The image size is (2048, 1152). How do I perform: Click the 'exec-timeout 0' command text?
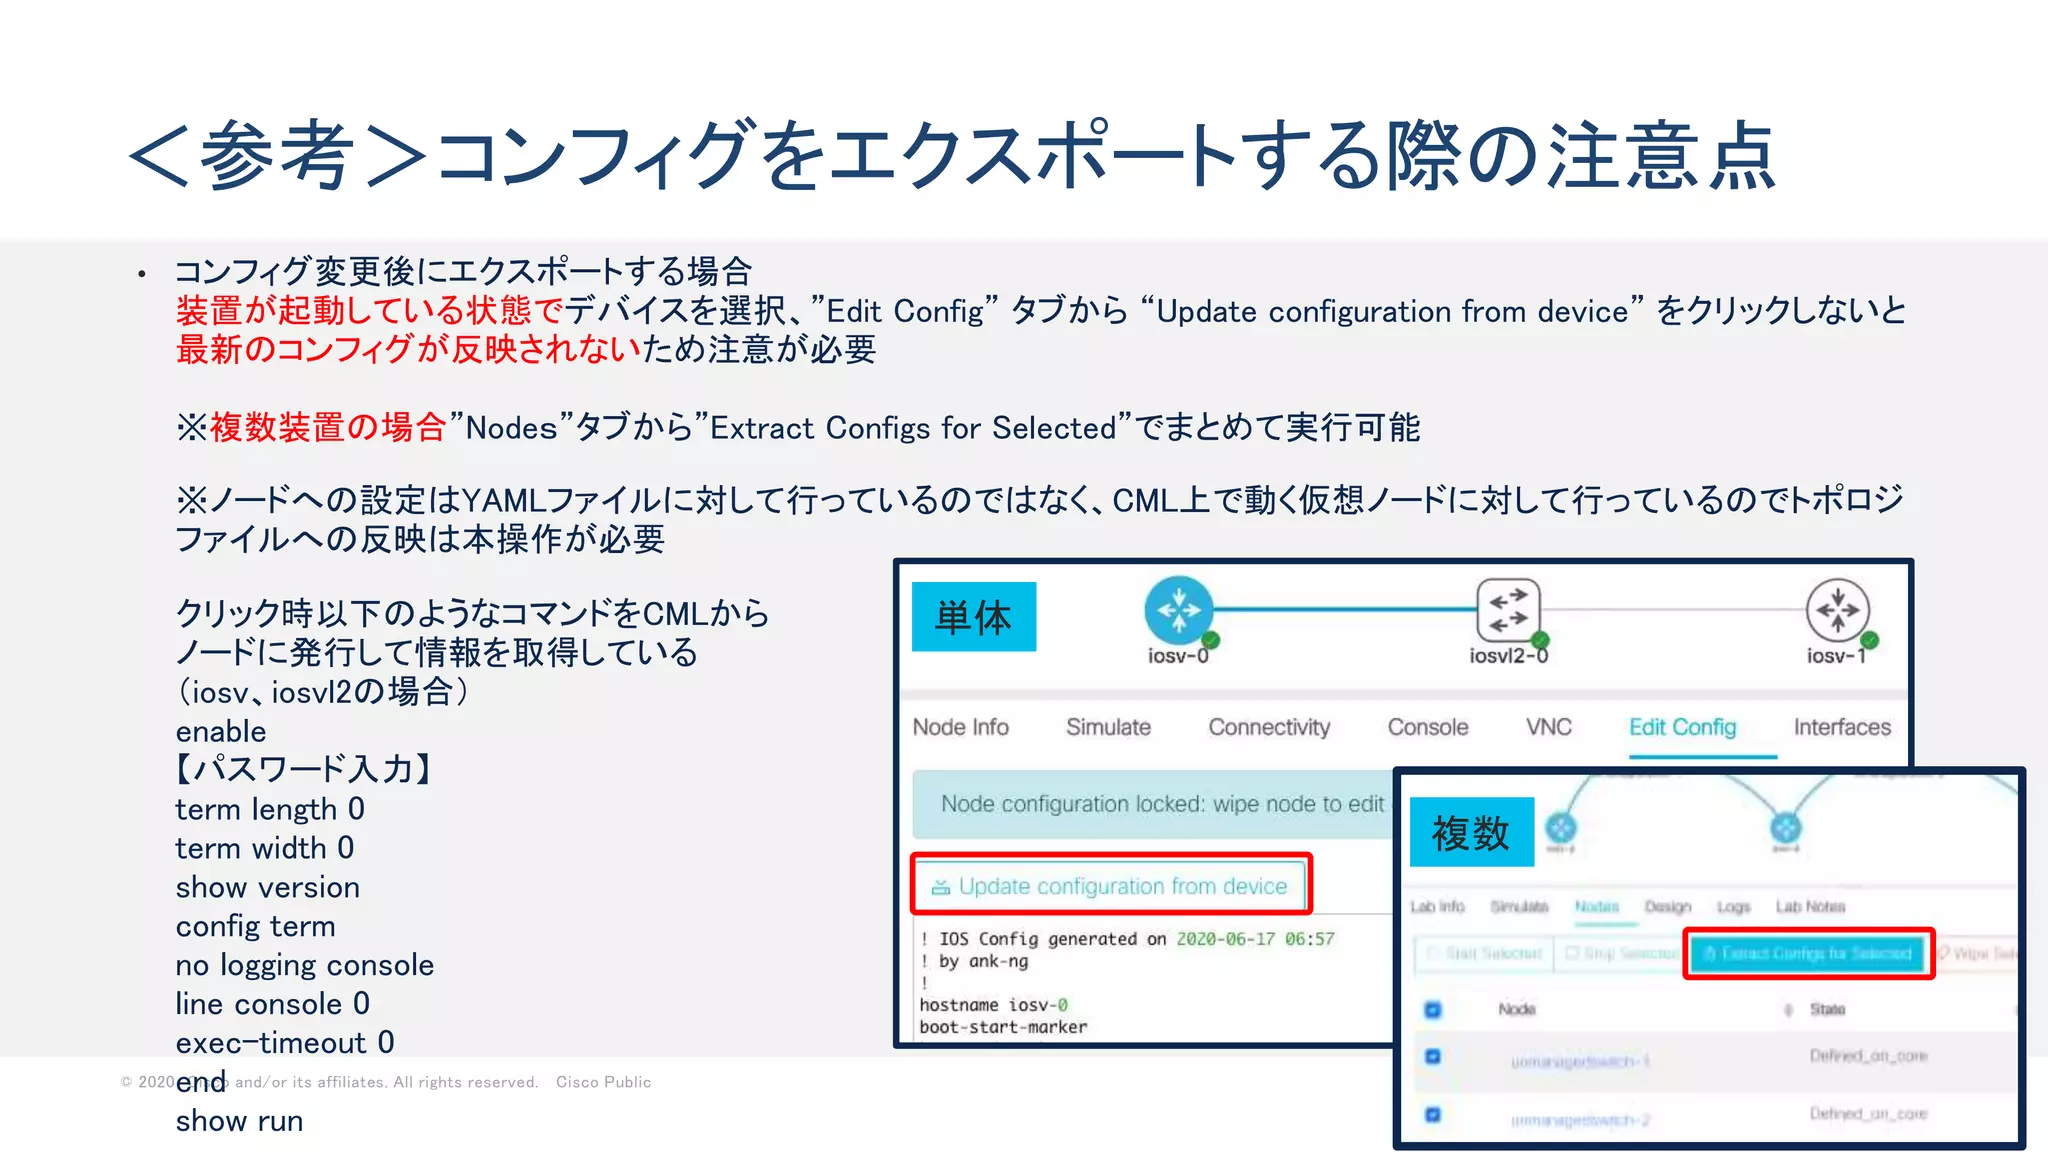tap(285, 1042)
